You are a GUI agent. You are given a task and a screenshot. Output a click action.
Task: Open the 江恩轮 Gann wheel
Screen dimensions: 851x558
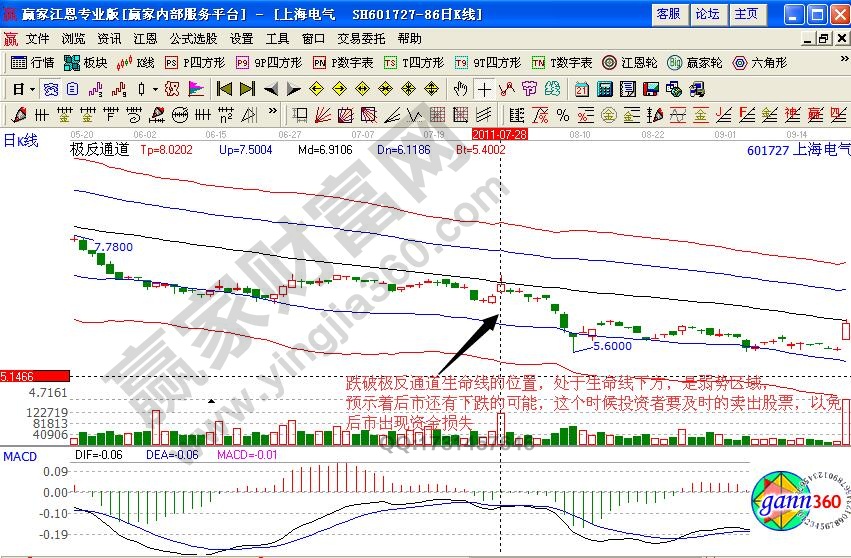(630, 63)
